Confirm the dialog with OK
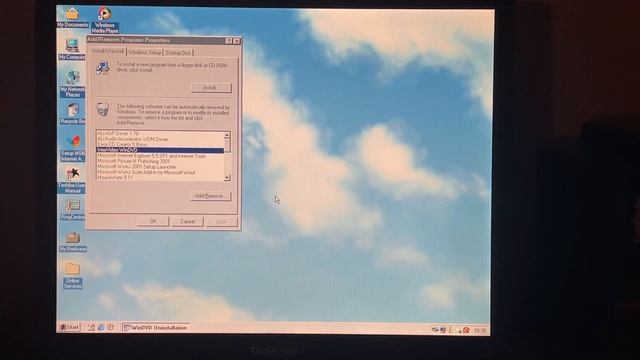Viewport: 640px width, 360px height. [153, 221]
